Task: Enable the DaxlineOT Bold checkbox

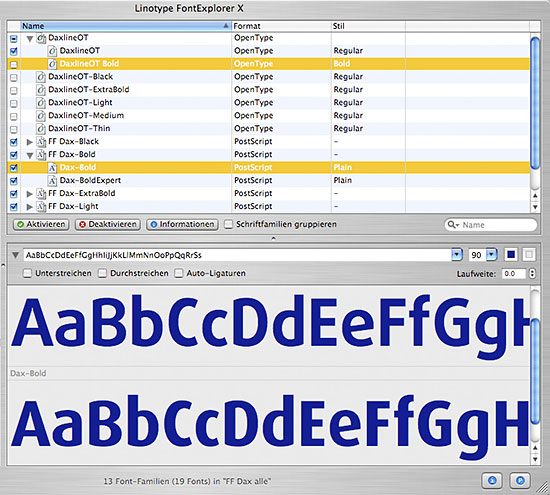Action: click(14, 65)
